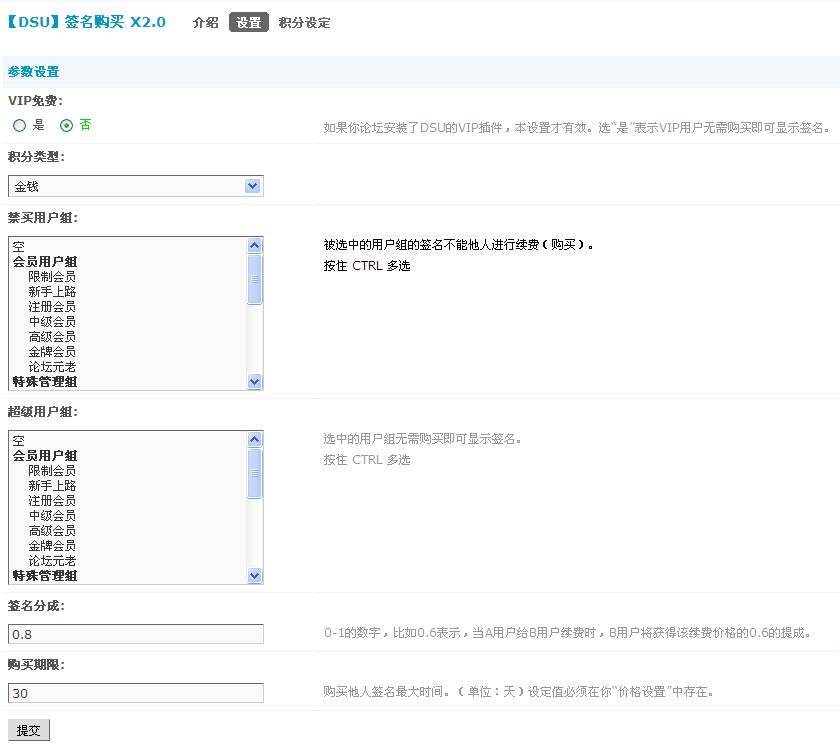Switch to the 设置 tab

click(248, 22)
